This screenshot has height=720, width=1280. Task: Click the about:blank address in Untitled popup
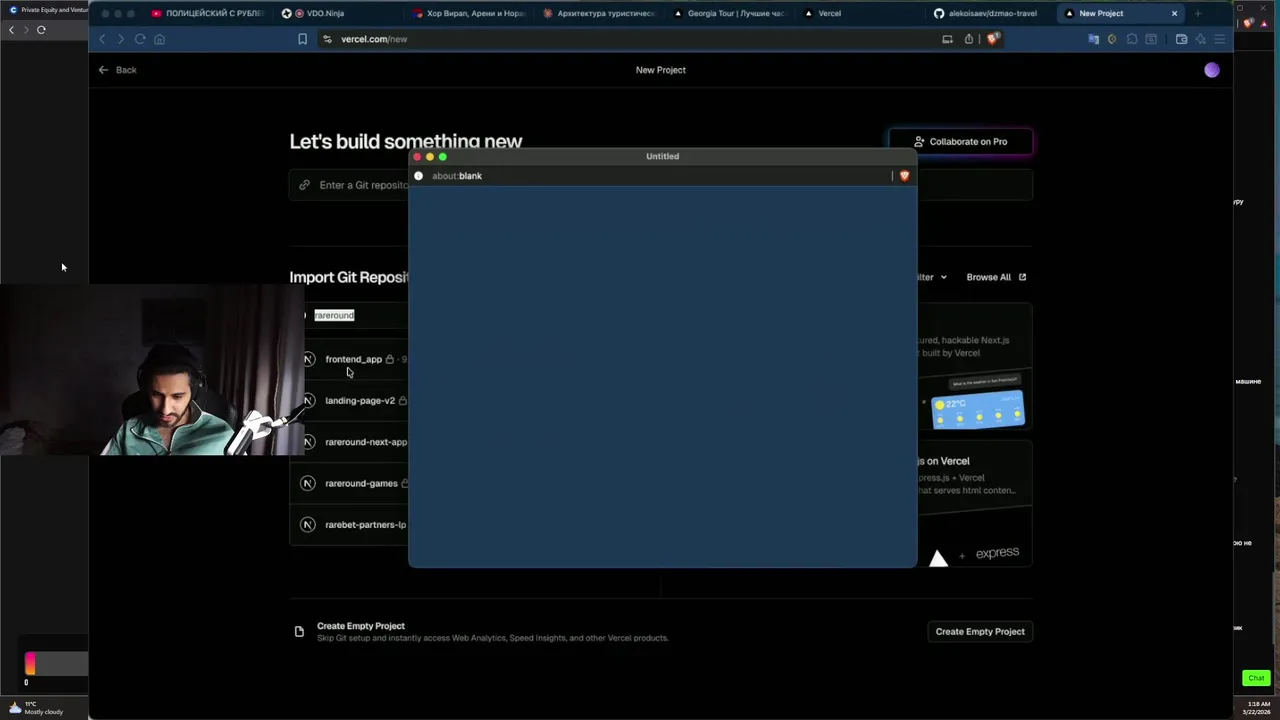[456, 176]
